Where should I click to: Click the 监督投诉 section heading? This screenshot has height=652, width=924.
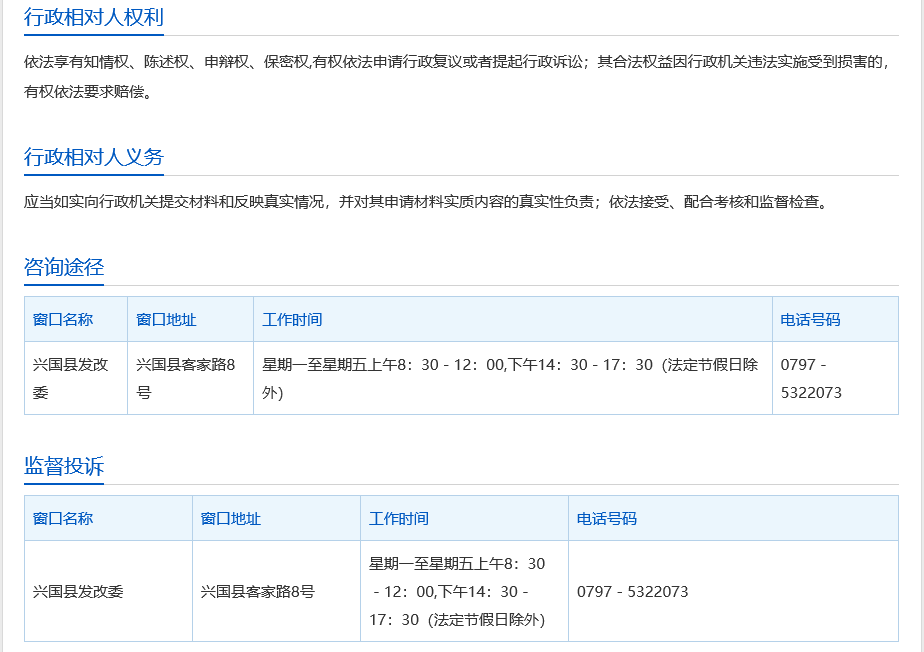[64, 467]
